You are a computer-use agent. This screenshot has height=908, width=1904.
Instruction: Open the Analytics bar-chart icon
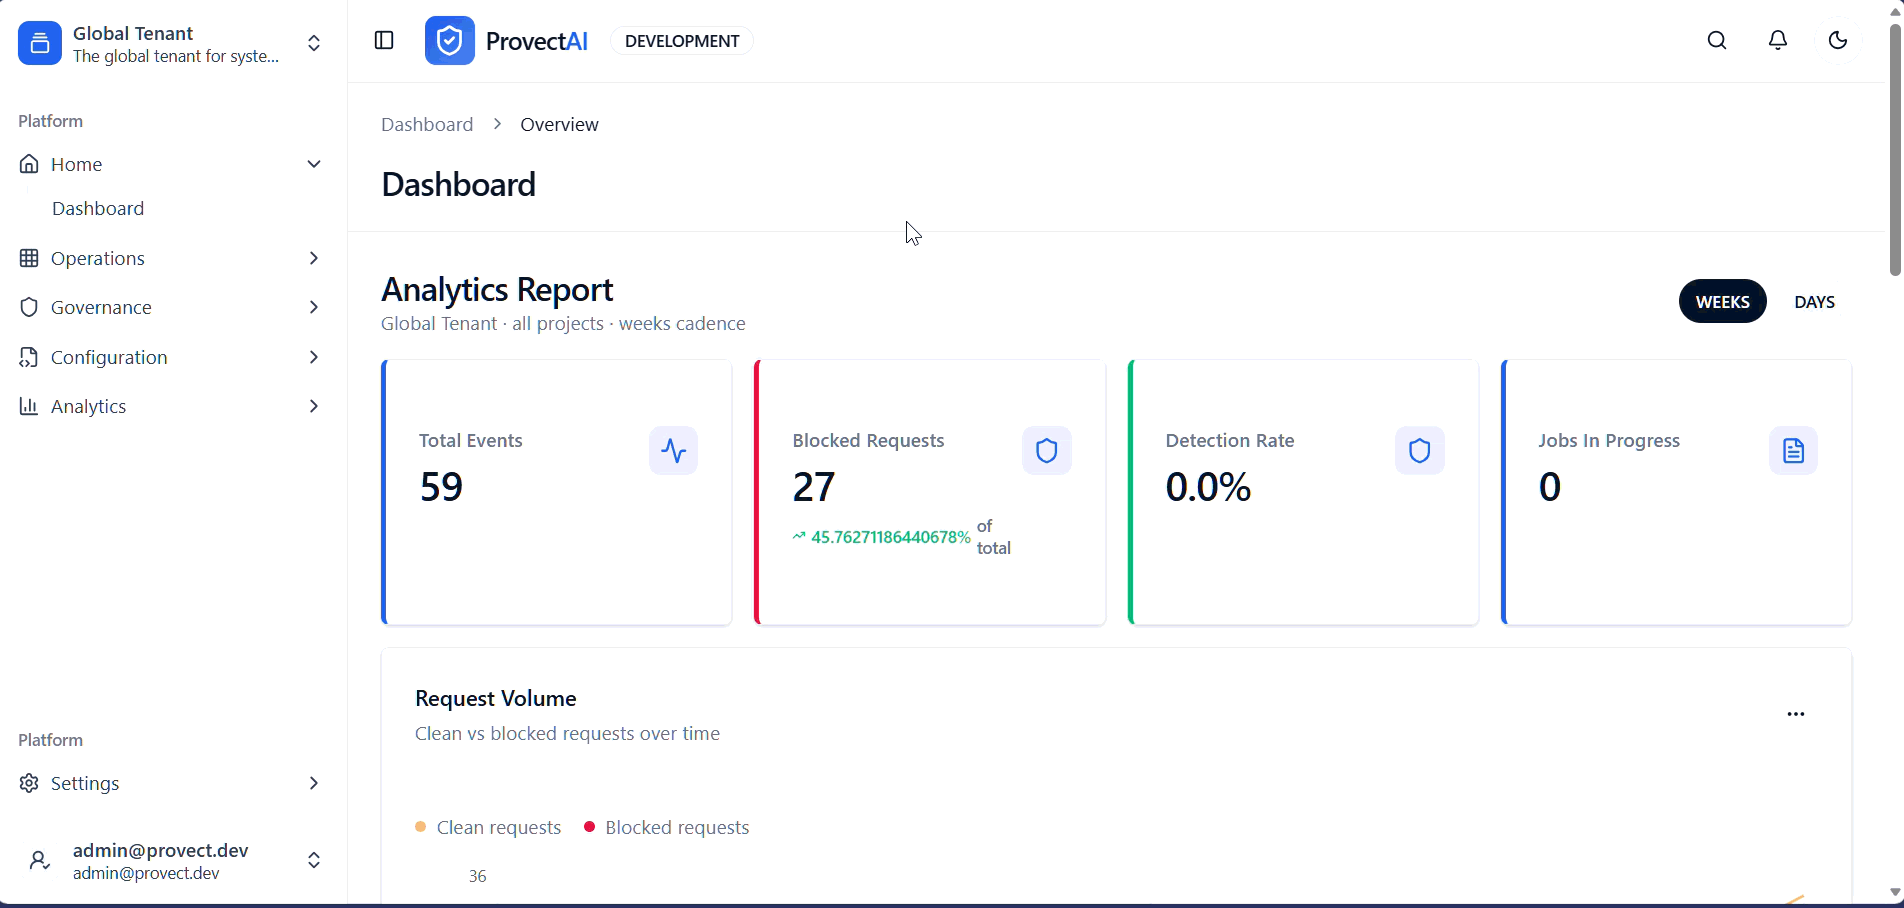29,406
